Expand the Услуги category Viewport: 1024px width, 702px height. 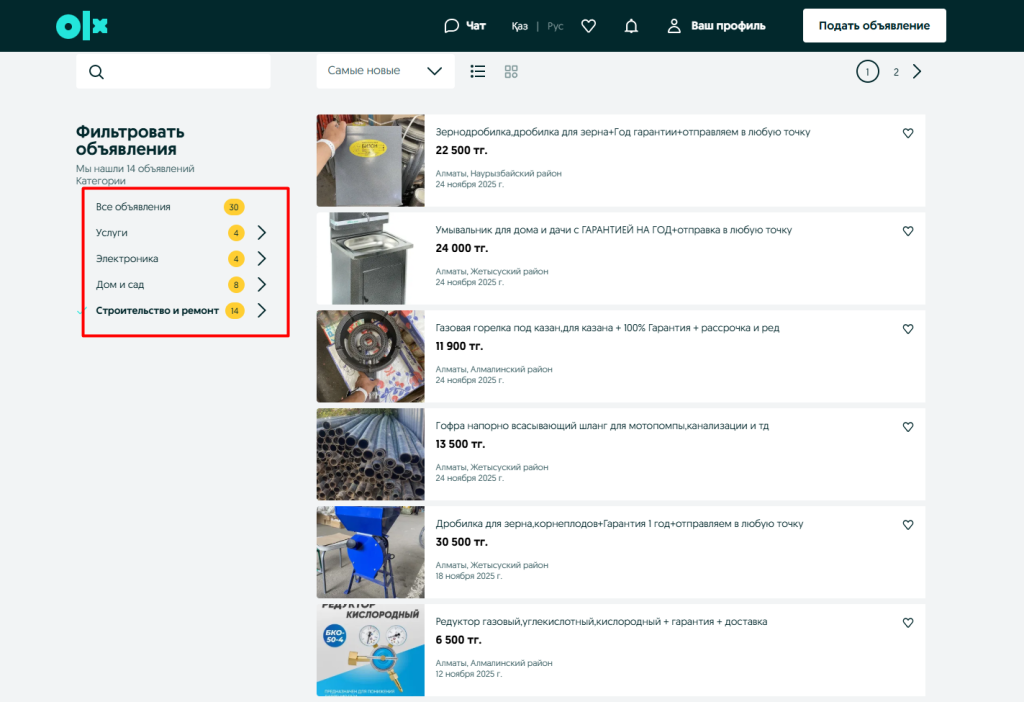point(261,233)
